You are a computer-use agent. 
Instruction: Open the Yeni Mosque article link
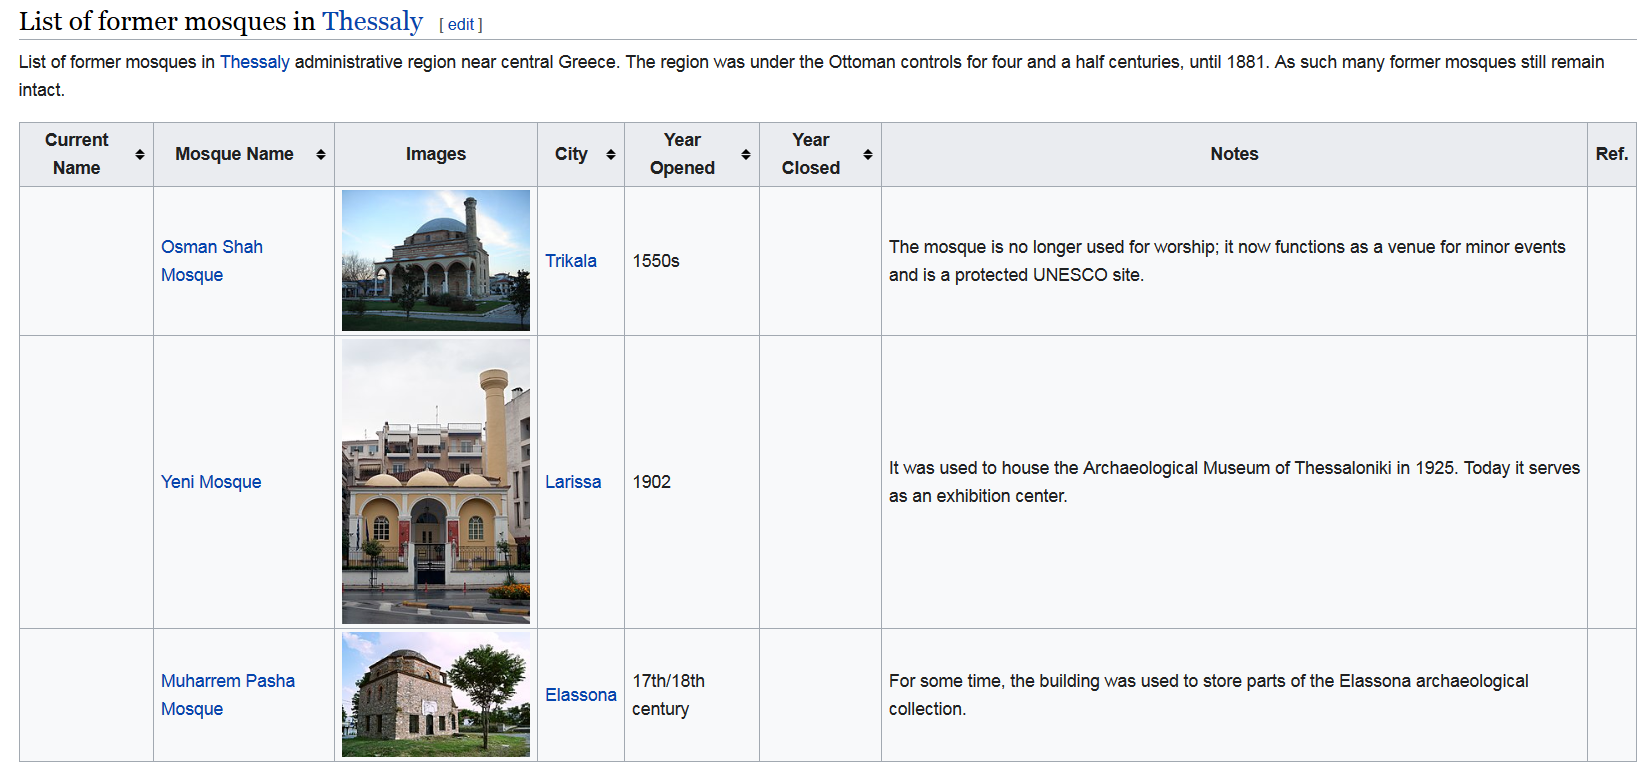point(211,482)
